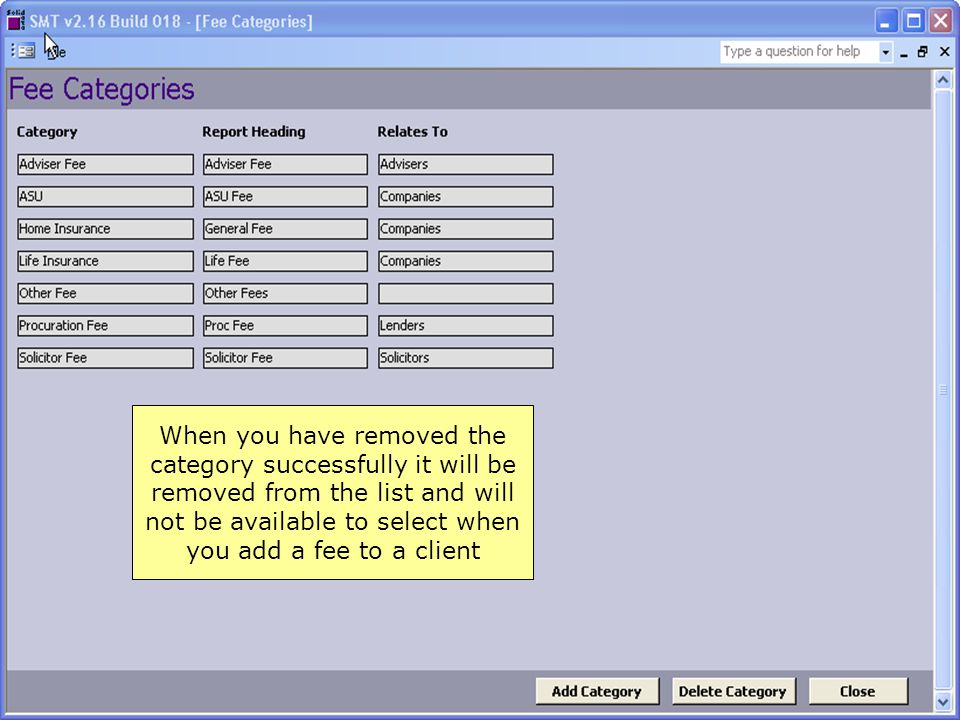
Task: Click the ASU Fee report heading field
Action: (x=285, y=197)
